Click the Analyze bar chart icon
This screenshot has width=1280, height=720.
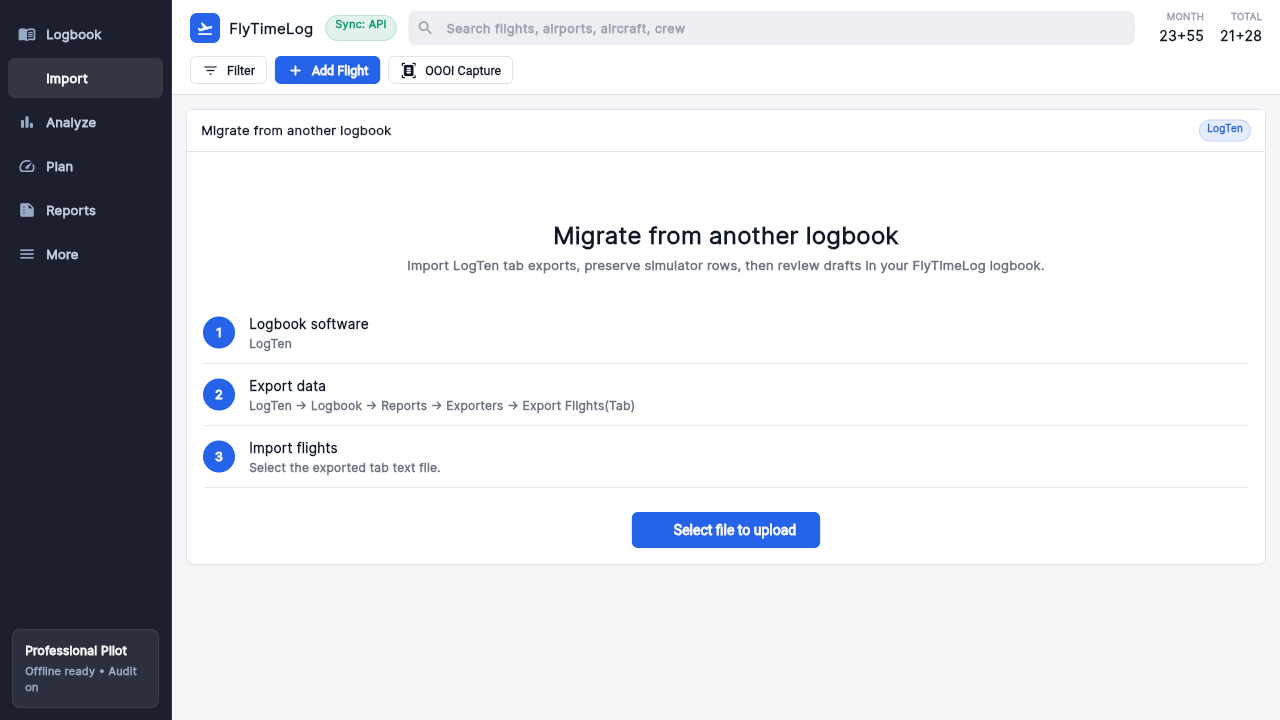pyautogui.click(x=27, y=122)
